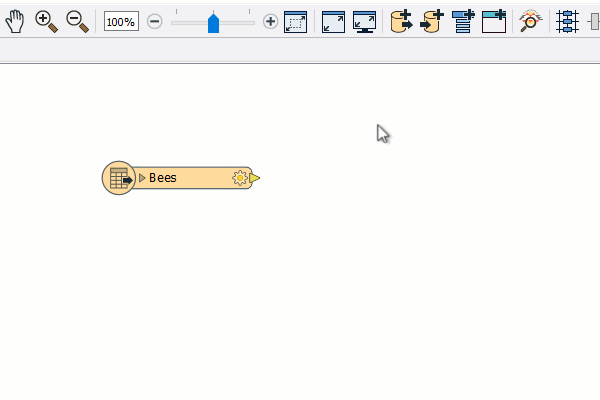Add a Reader with cylinder-plus icon

tap(401, 21)
